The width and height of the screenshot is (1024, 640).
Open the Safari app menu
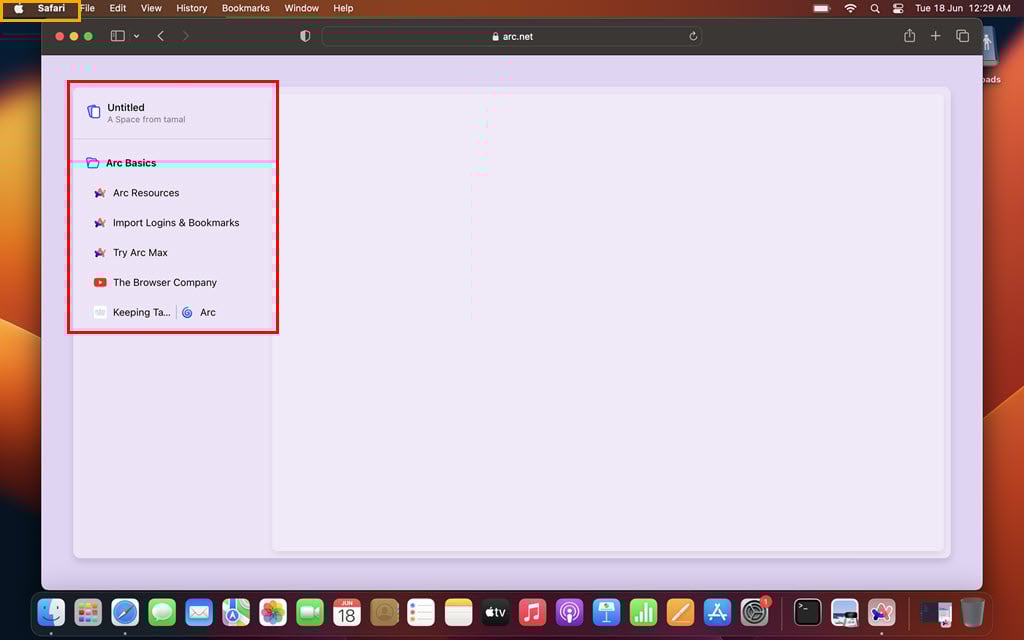[51, 8]
